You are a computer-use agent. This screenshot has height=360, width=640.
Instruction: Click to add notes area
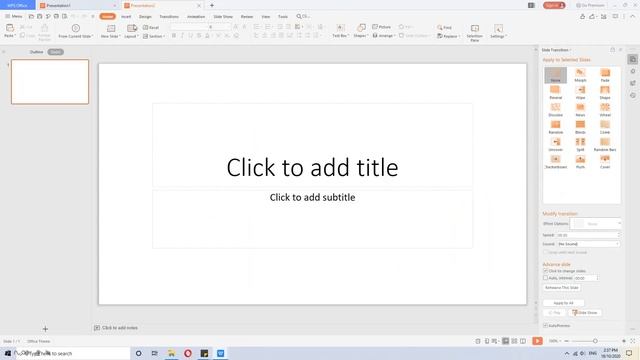[120, 328]
